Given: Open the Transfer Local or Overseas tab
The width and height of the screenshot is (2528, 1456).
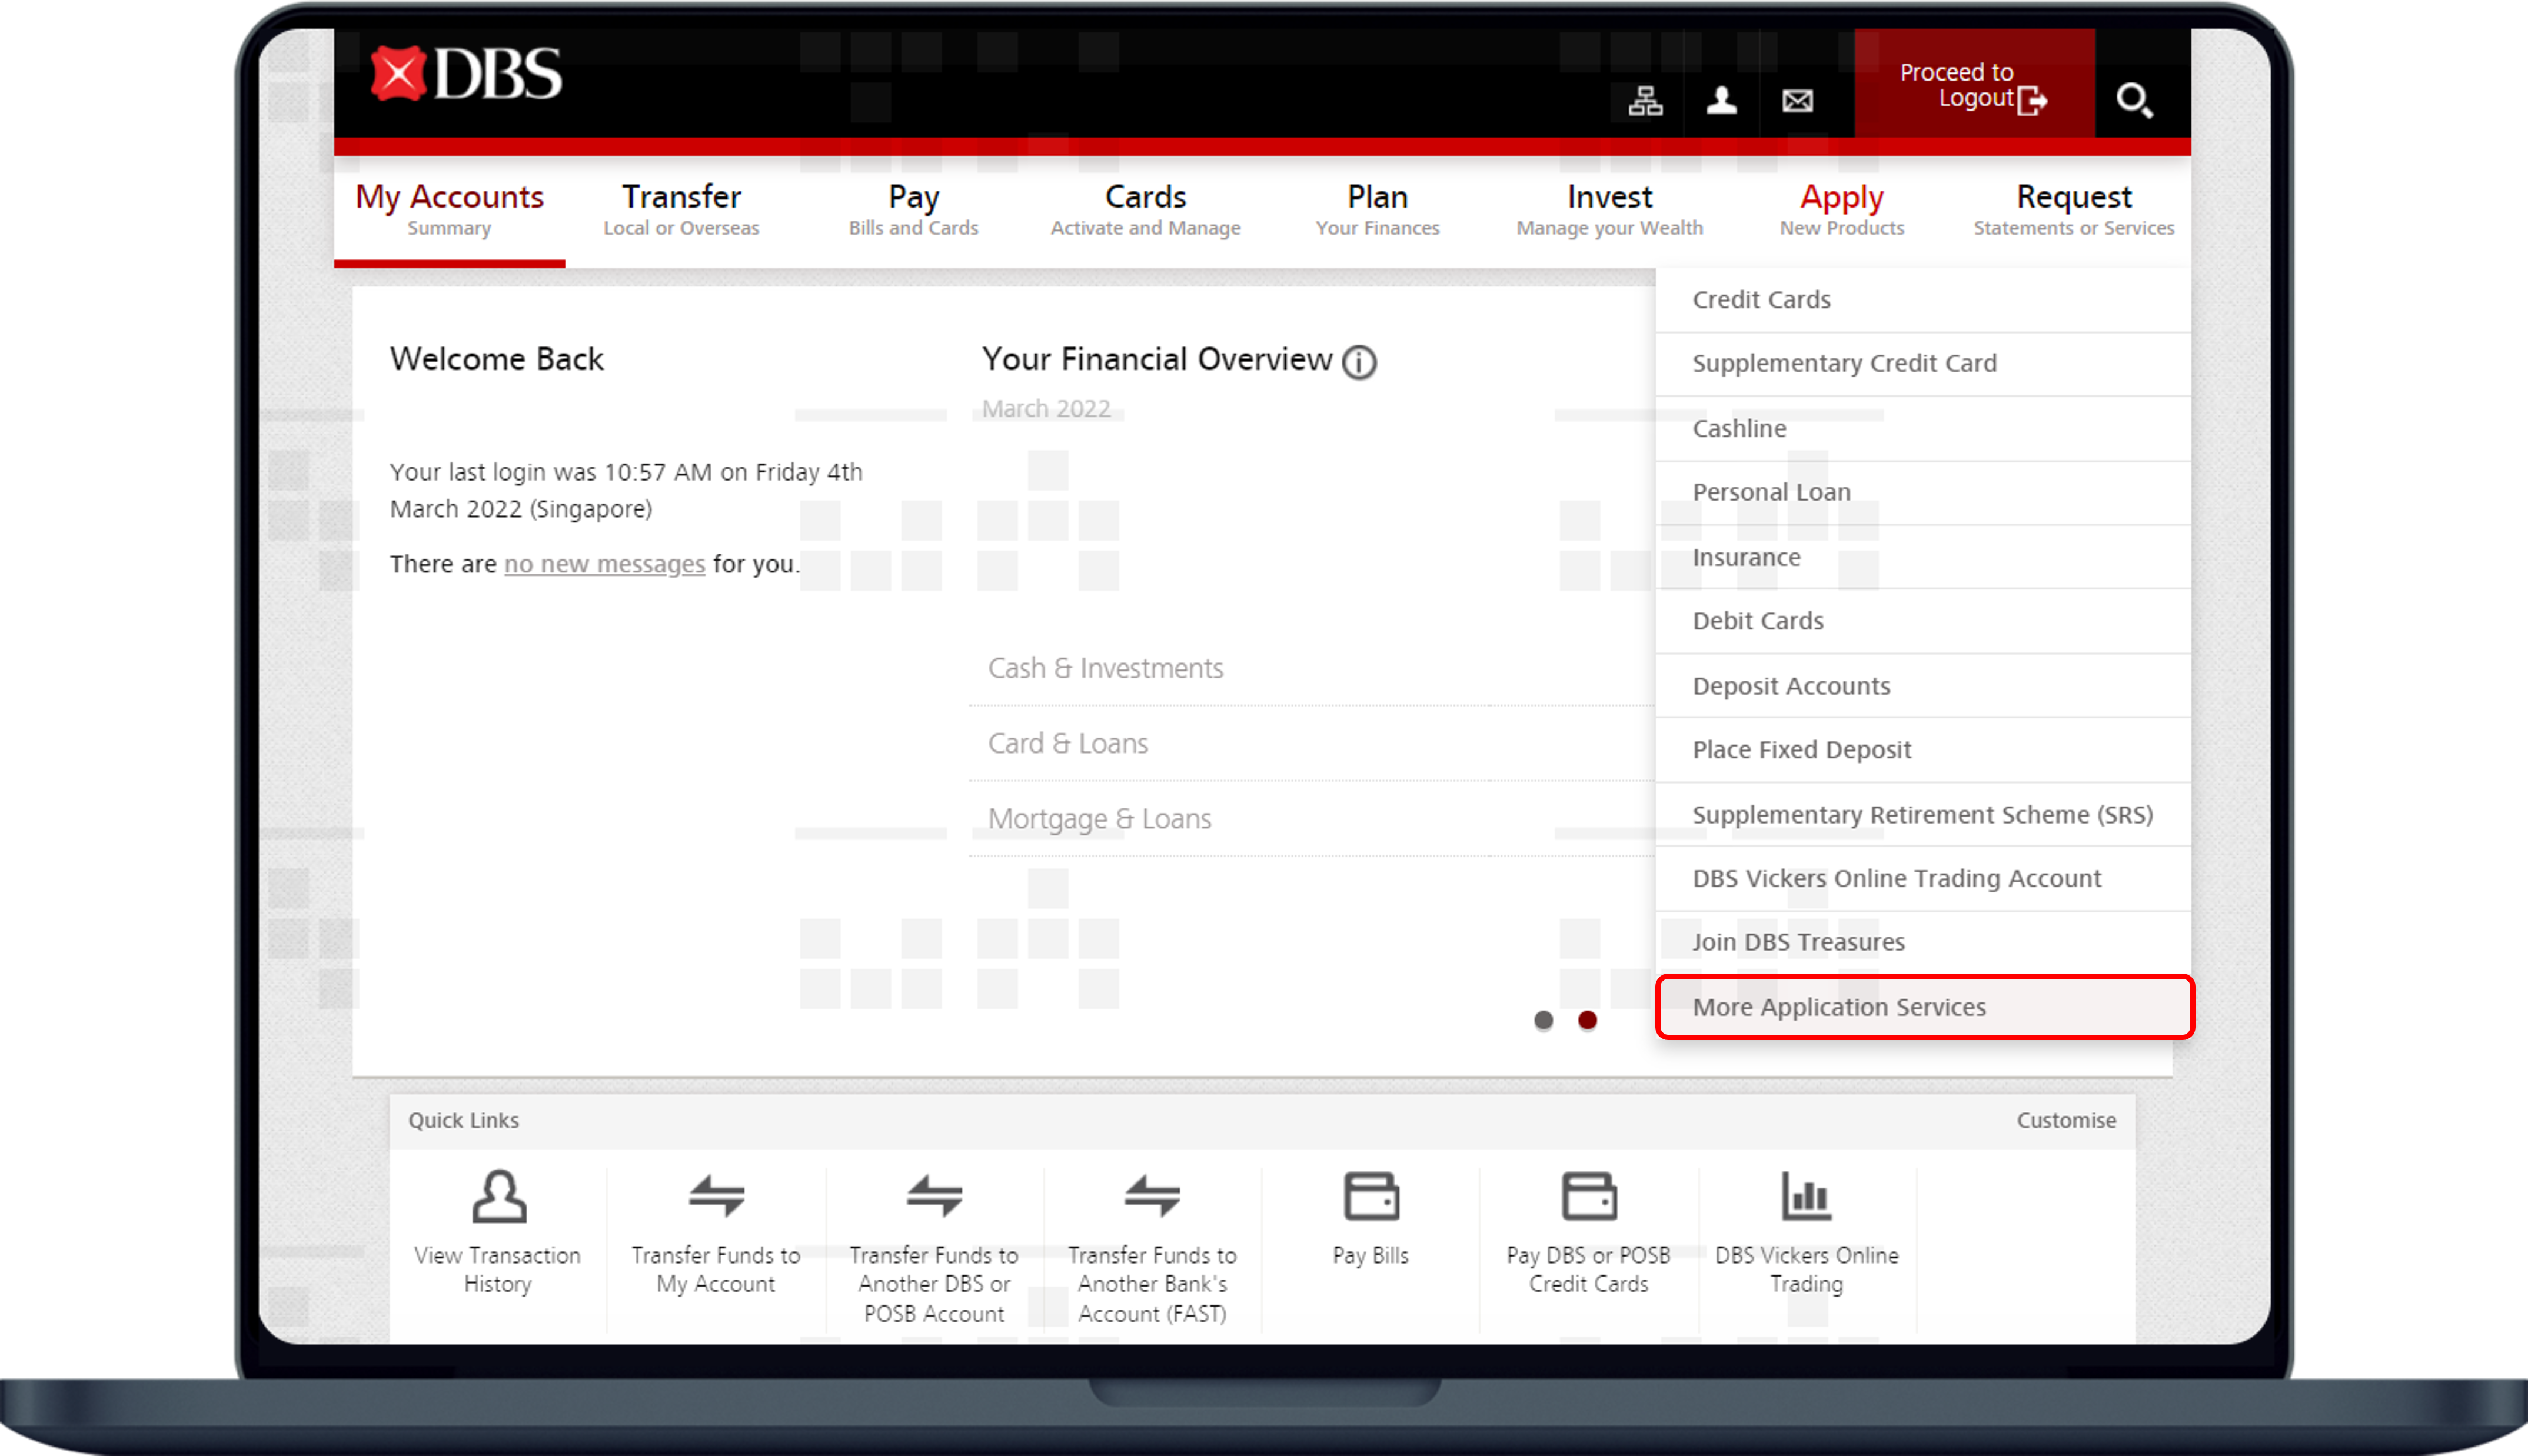Looking at the screenshot, I should 681,210.
